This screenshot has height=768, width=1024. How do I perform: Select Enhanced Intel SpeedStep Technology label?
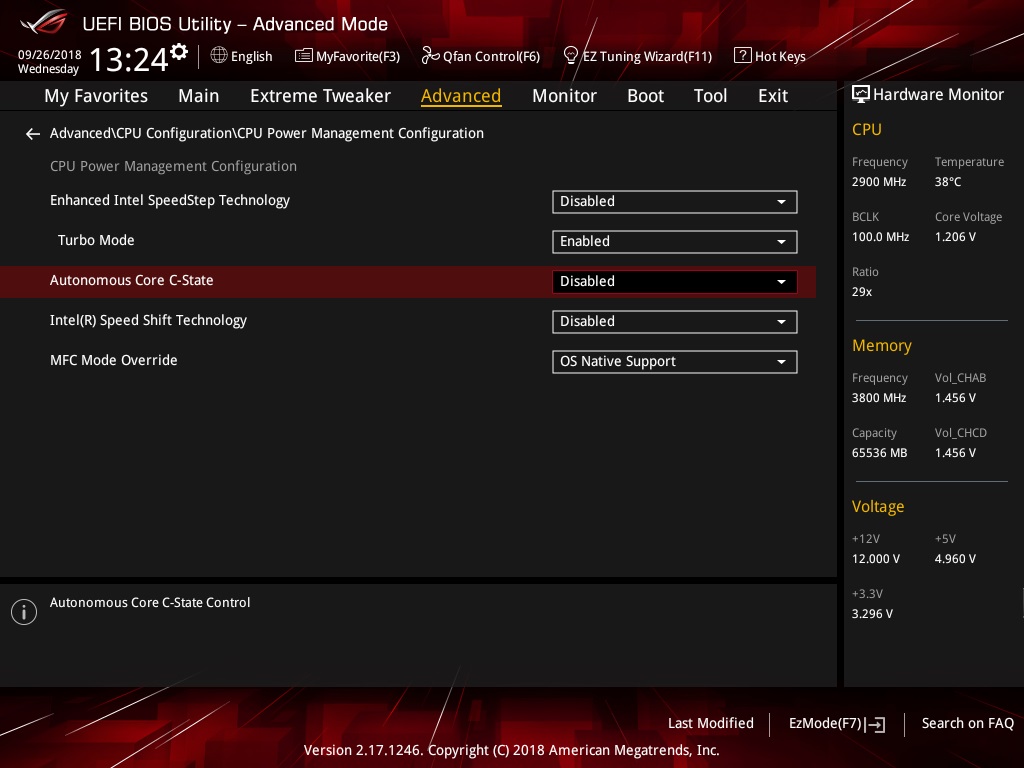point(170,200)
